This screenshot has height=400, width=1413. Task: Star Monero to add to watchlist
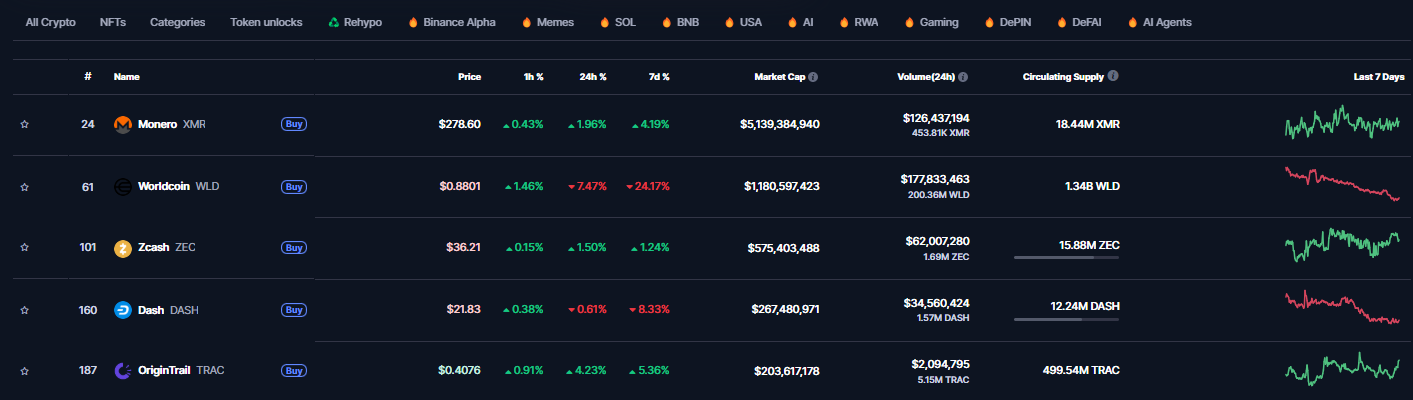click(x=25, y=125)
